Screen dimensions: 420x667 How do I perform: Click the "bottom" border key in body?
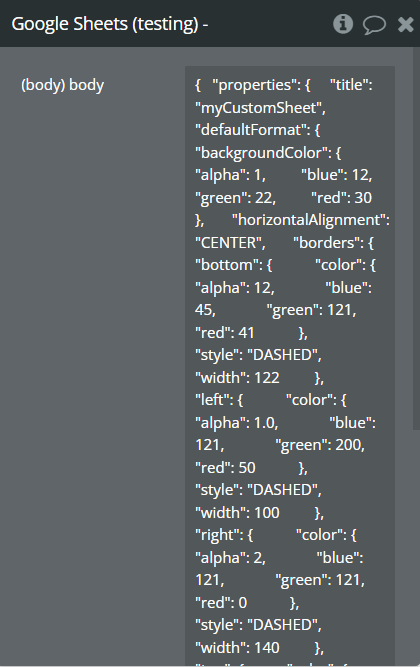pyautogui.click(x=229, y=265)
